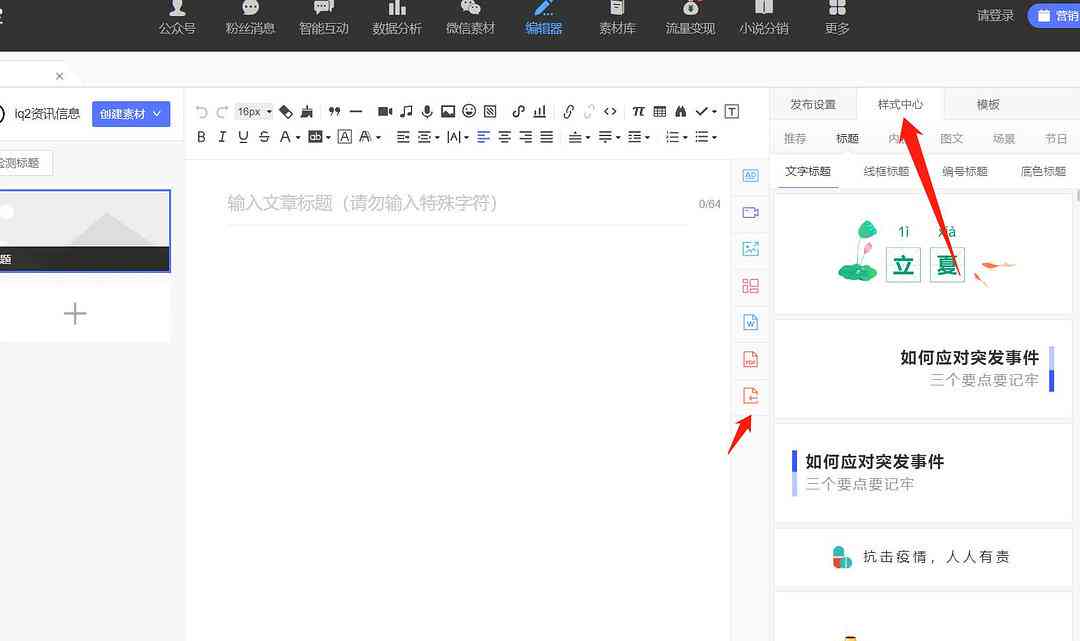Switch to the 发布设置 tab

click(x=813, y=105)
